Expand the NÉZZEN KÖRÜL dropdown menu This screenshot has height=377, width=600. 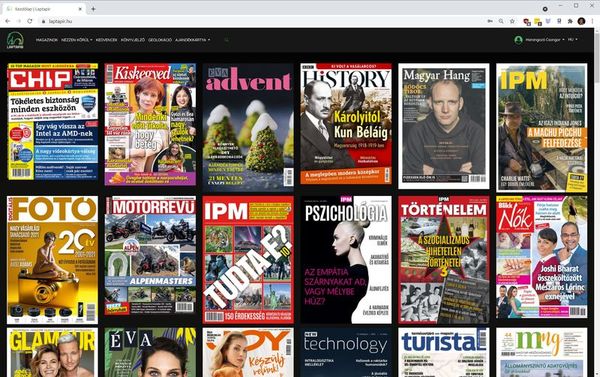click(x=77, y=40)
